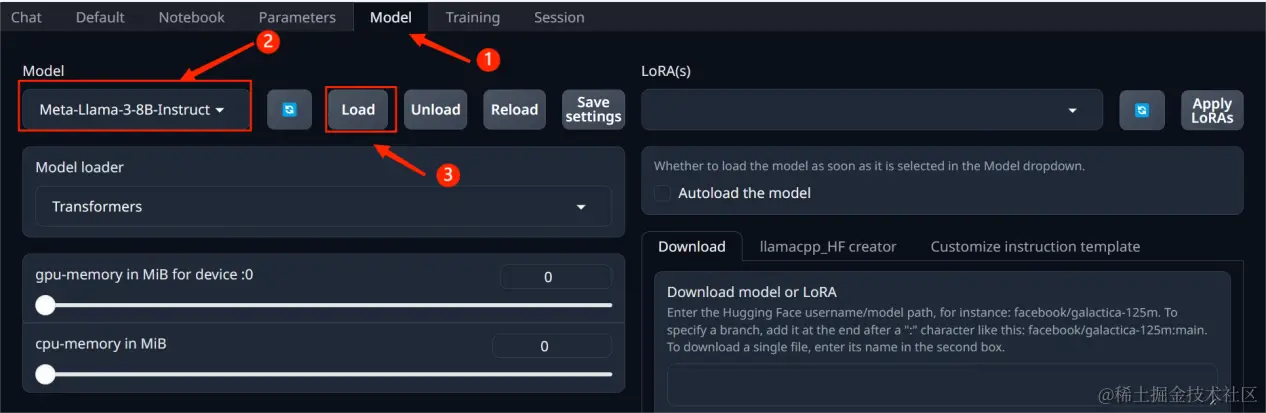The image size is (1266, 413).
Task: Adjust the gpu-memory slider for device 0
Action: pos(324,304)
